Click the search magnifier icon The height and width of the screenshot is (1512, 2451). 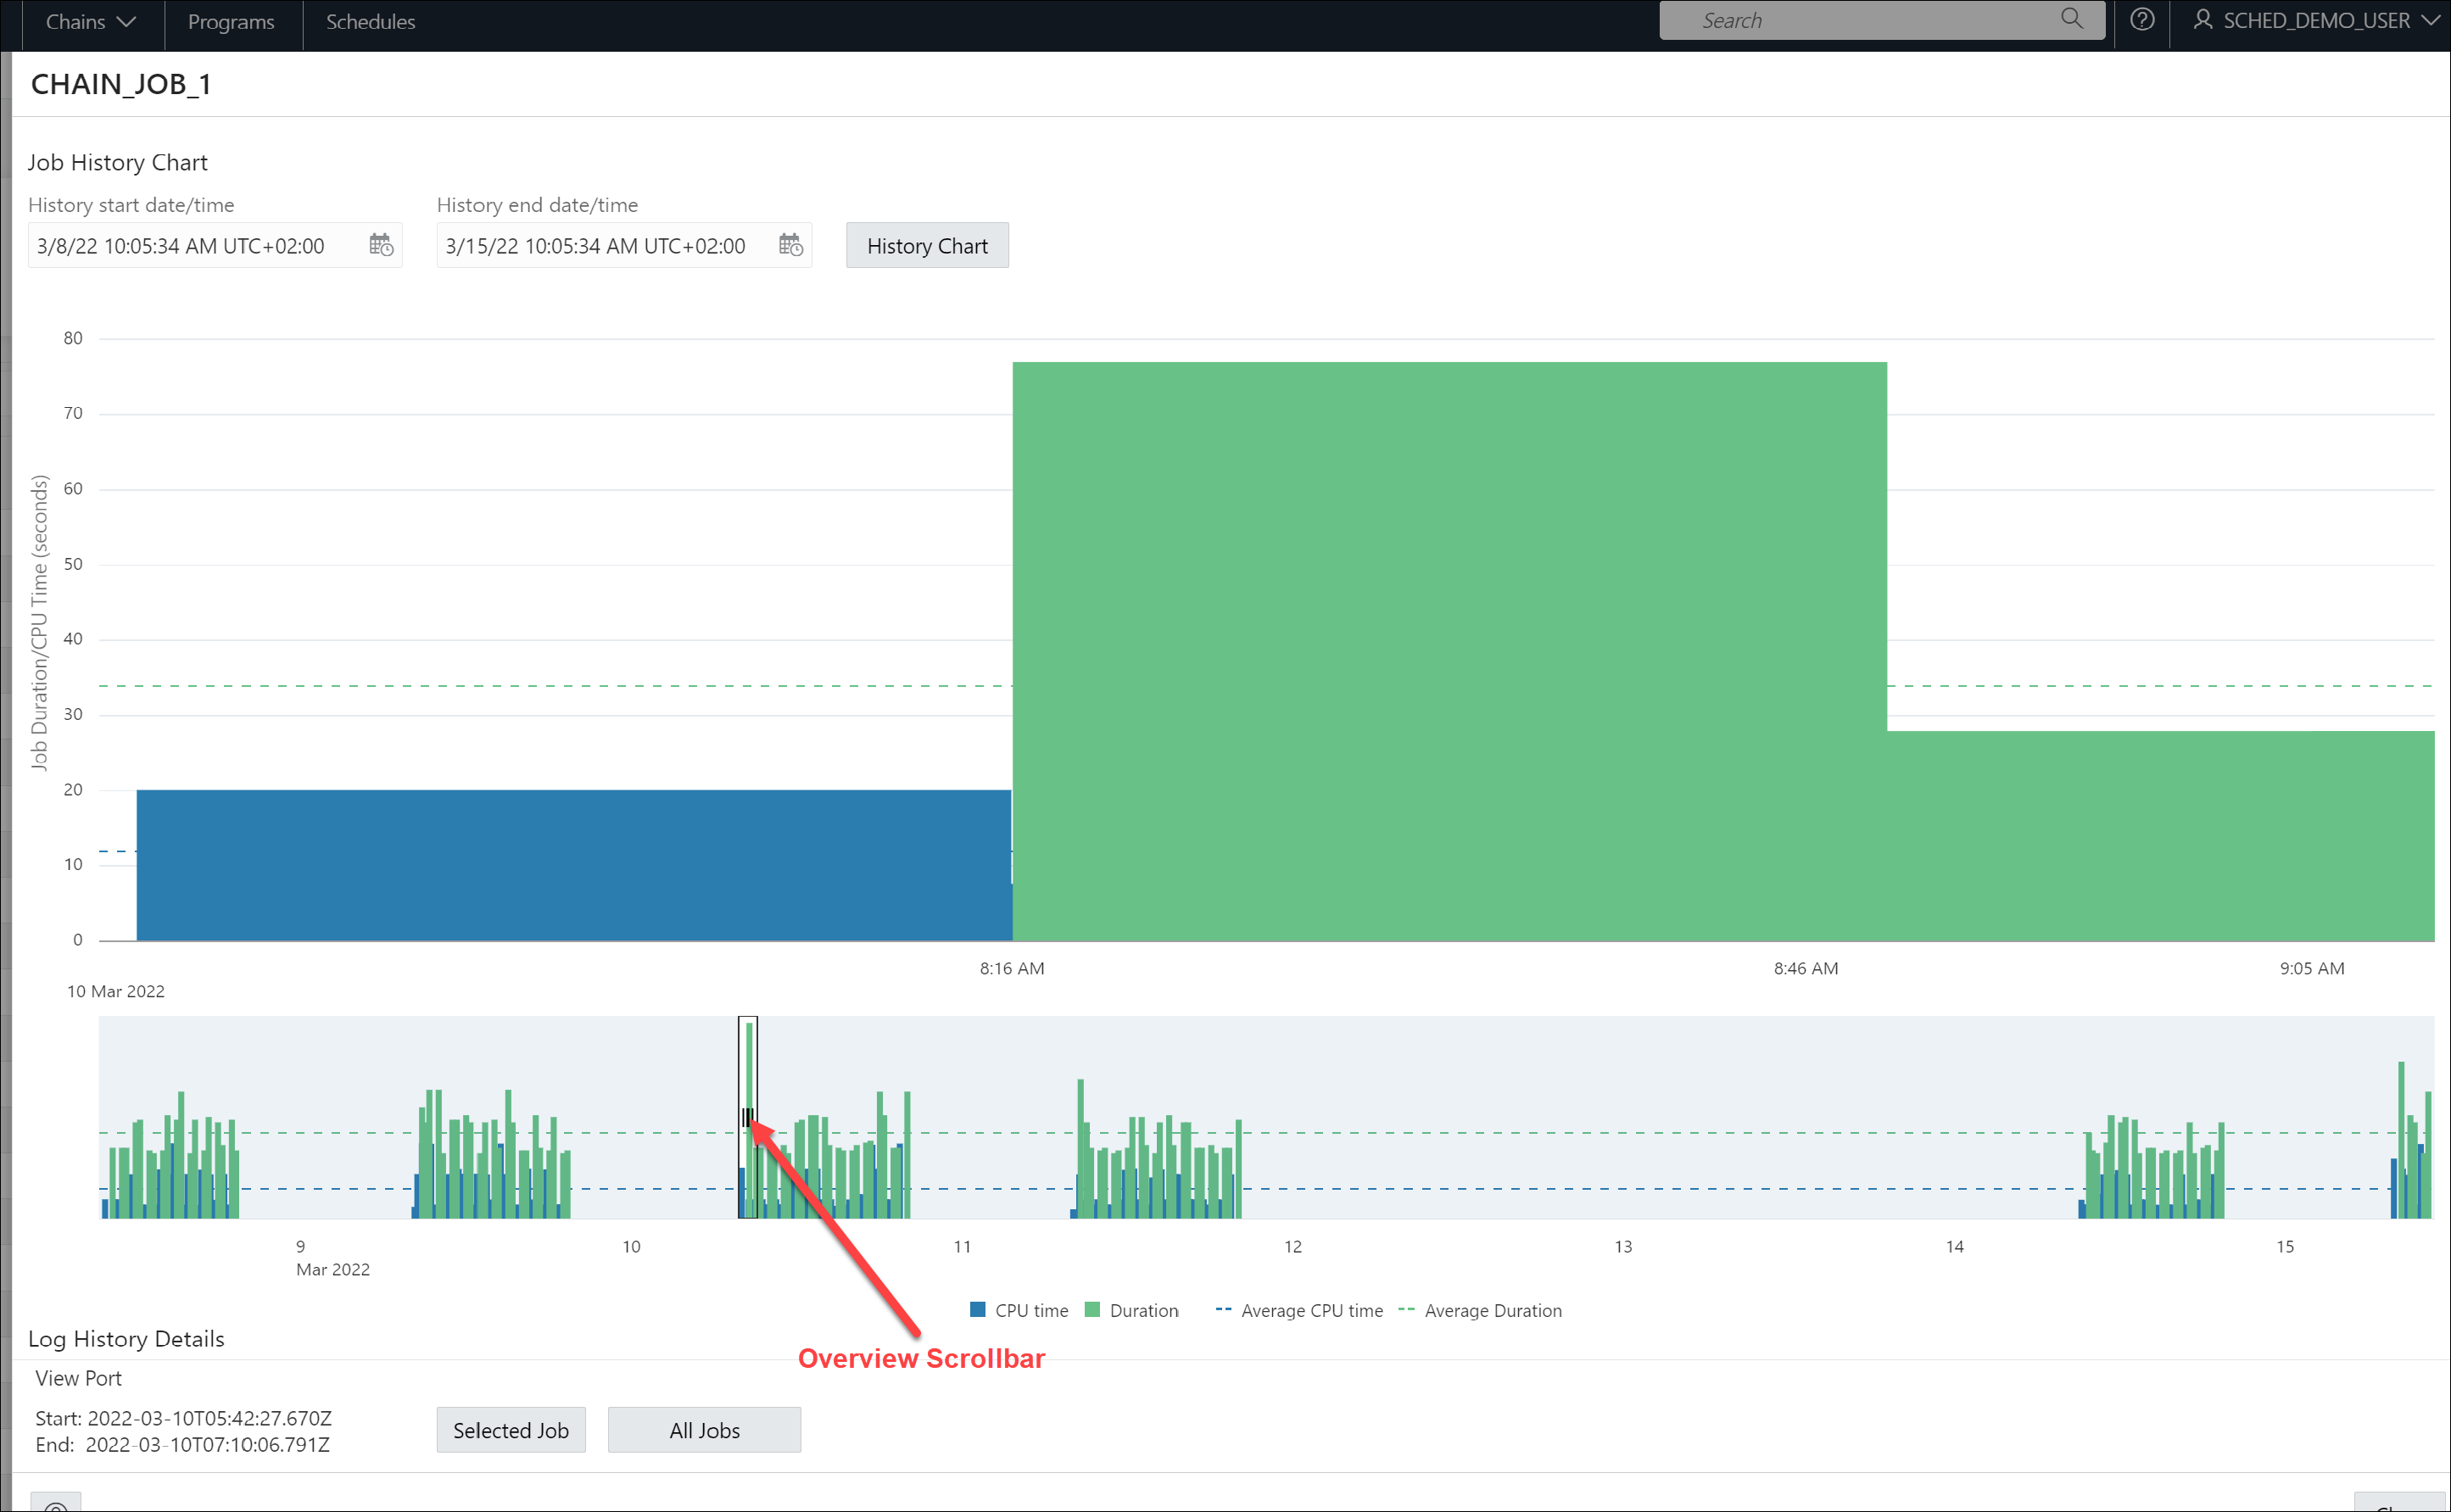(x=2072, y=19)
